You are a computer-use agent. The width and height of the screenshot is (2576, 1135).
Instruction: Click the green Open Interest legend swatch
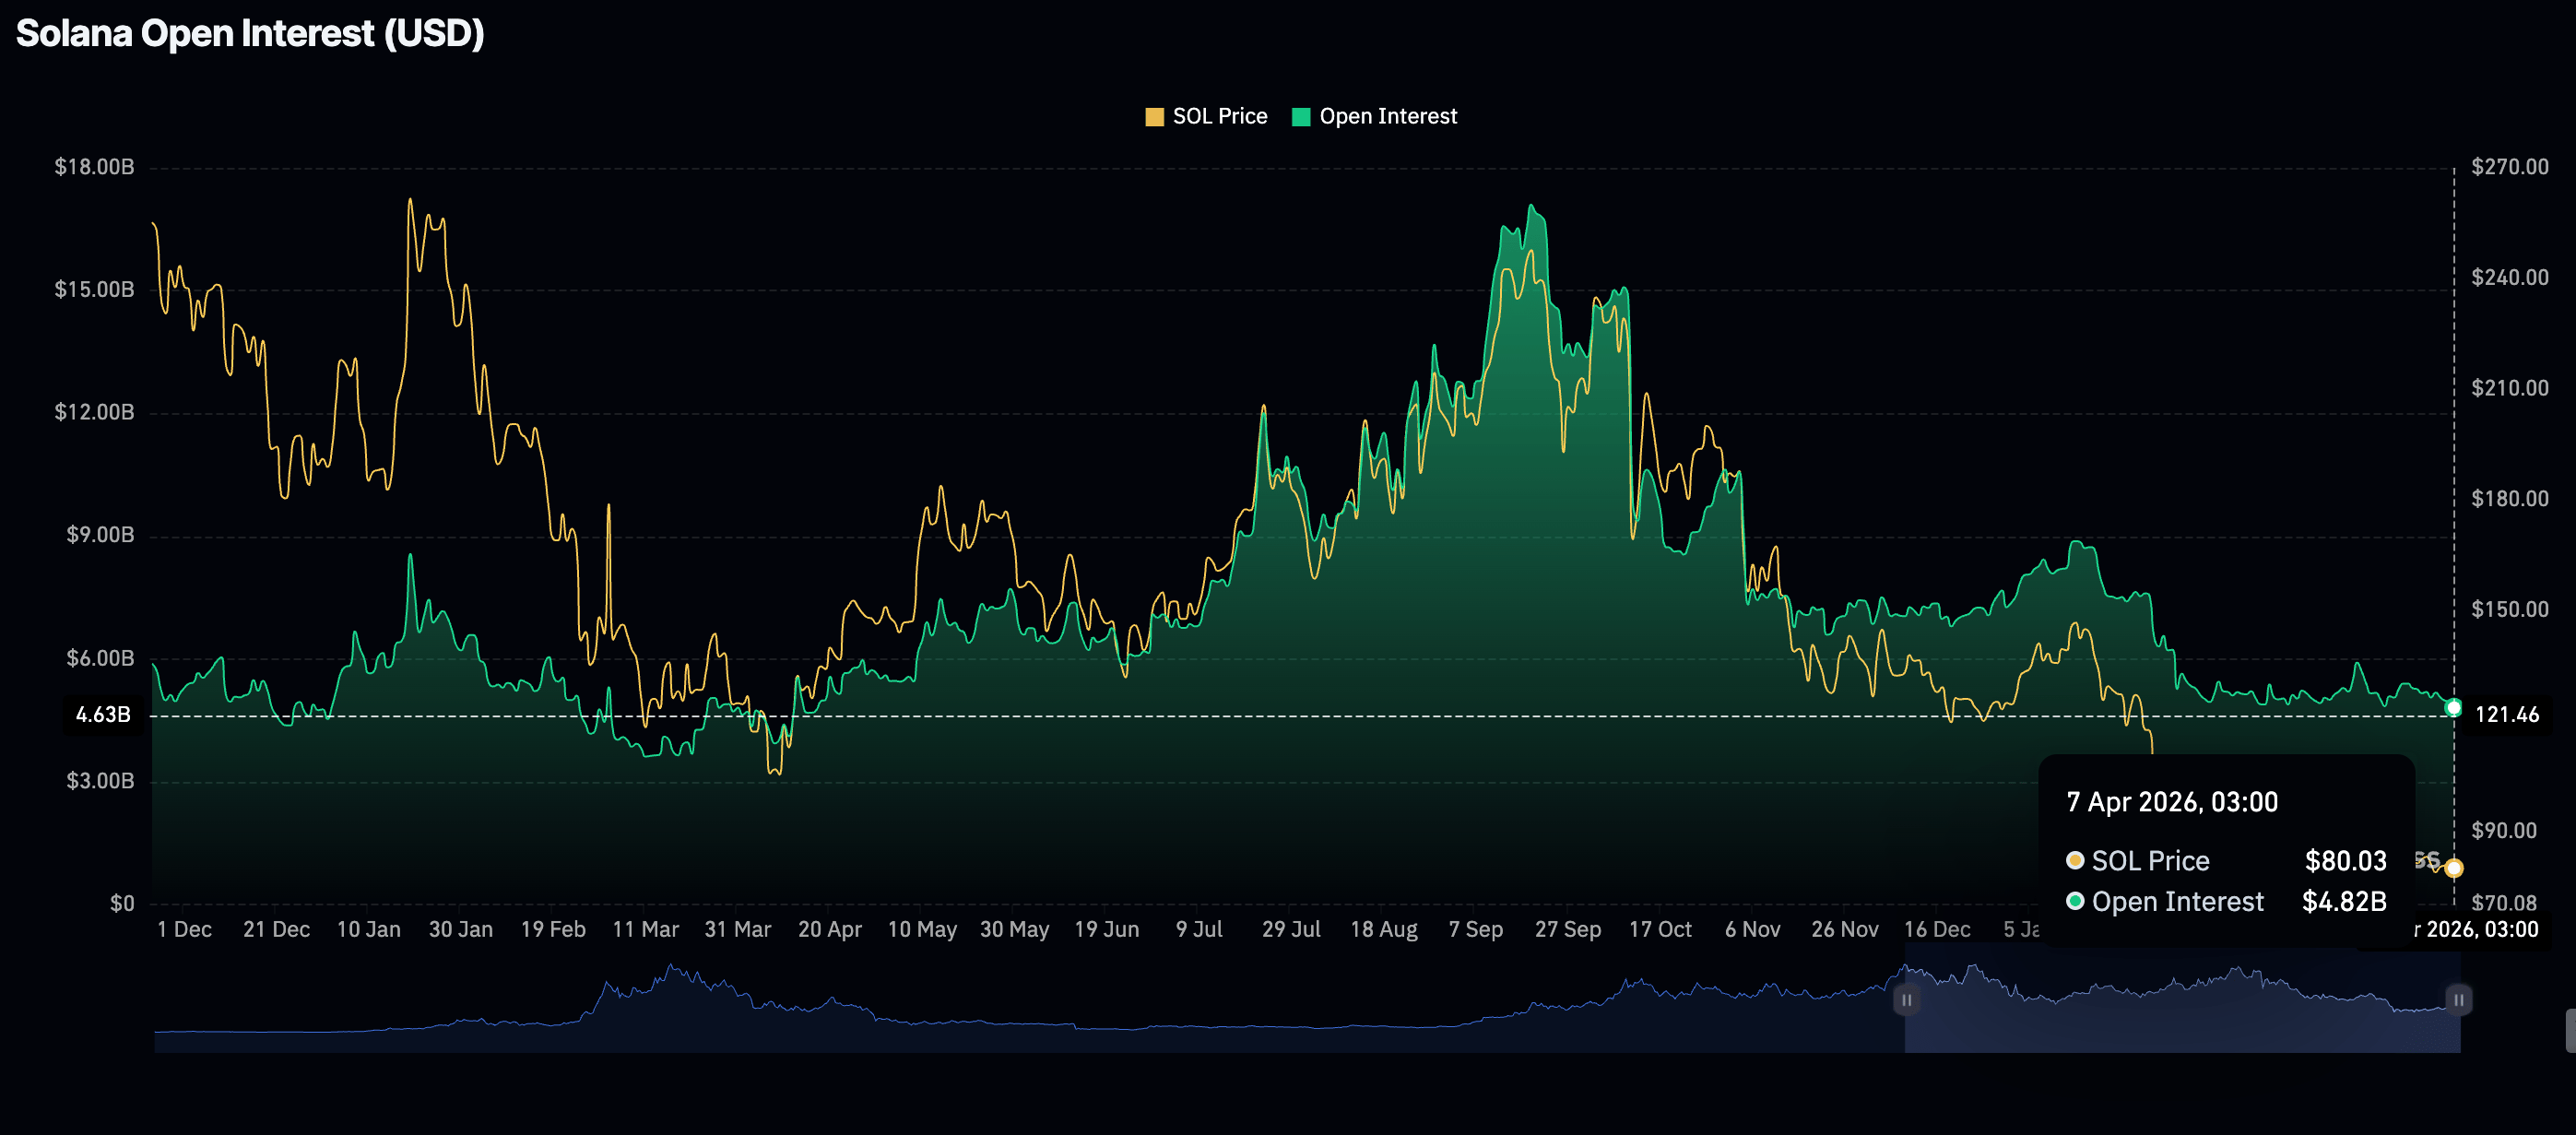pos(1301,117)
